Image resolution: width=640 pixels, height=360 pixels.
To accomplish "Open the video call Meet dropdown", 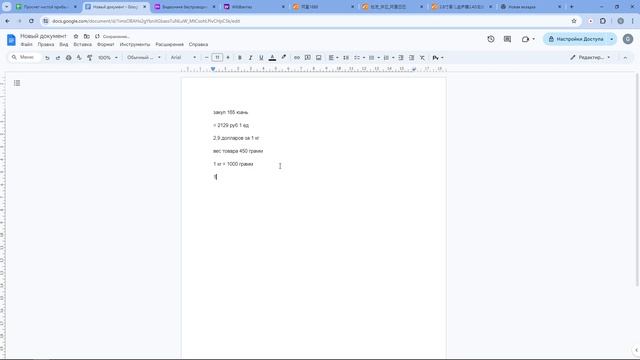I will coord(528,39).
